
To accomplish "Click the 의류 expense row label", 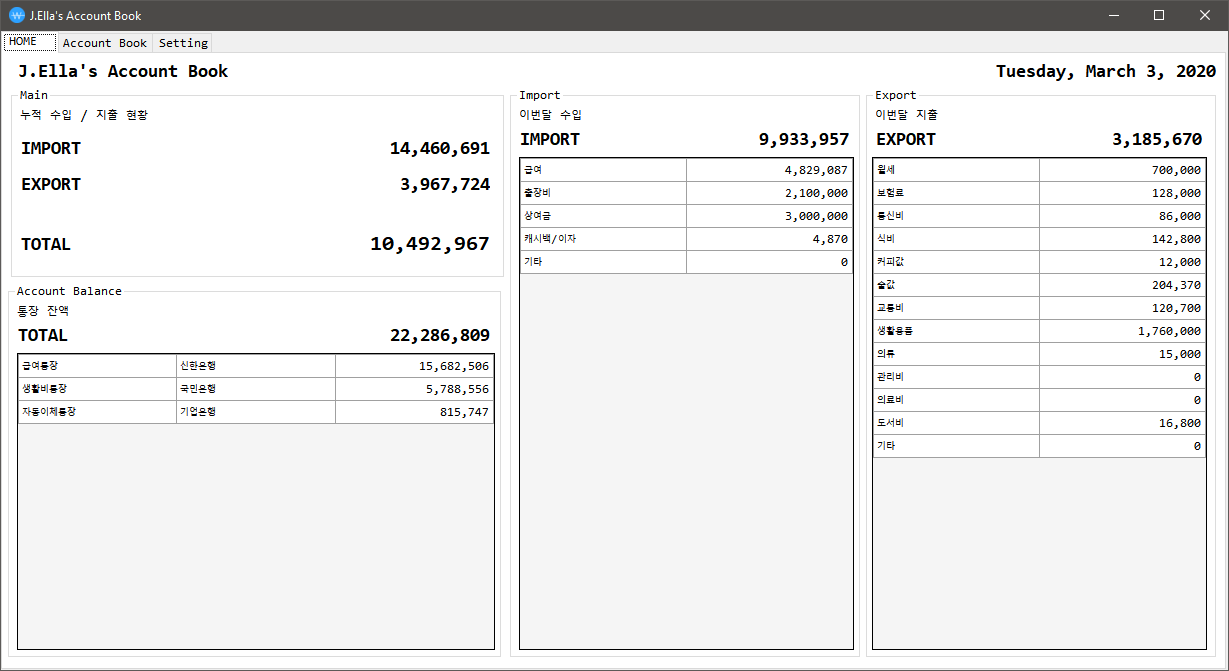I will coord(956,354).
